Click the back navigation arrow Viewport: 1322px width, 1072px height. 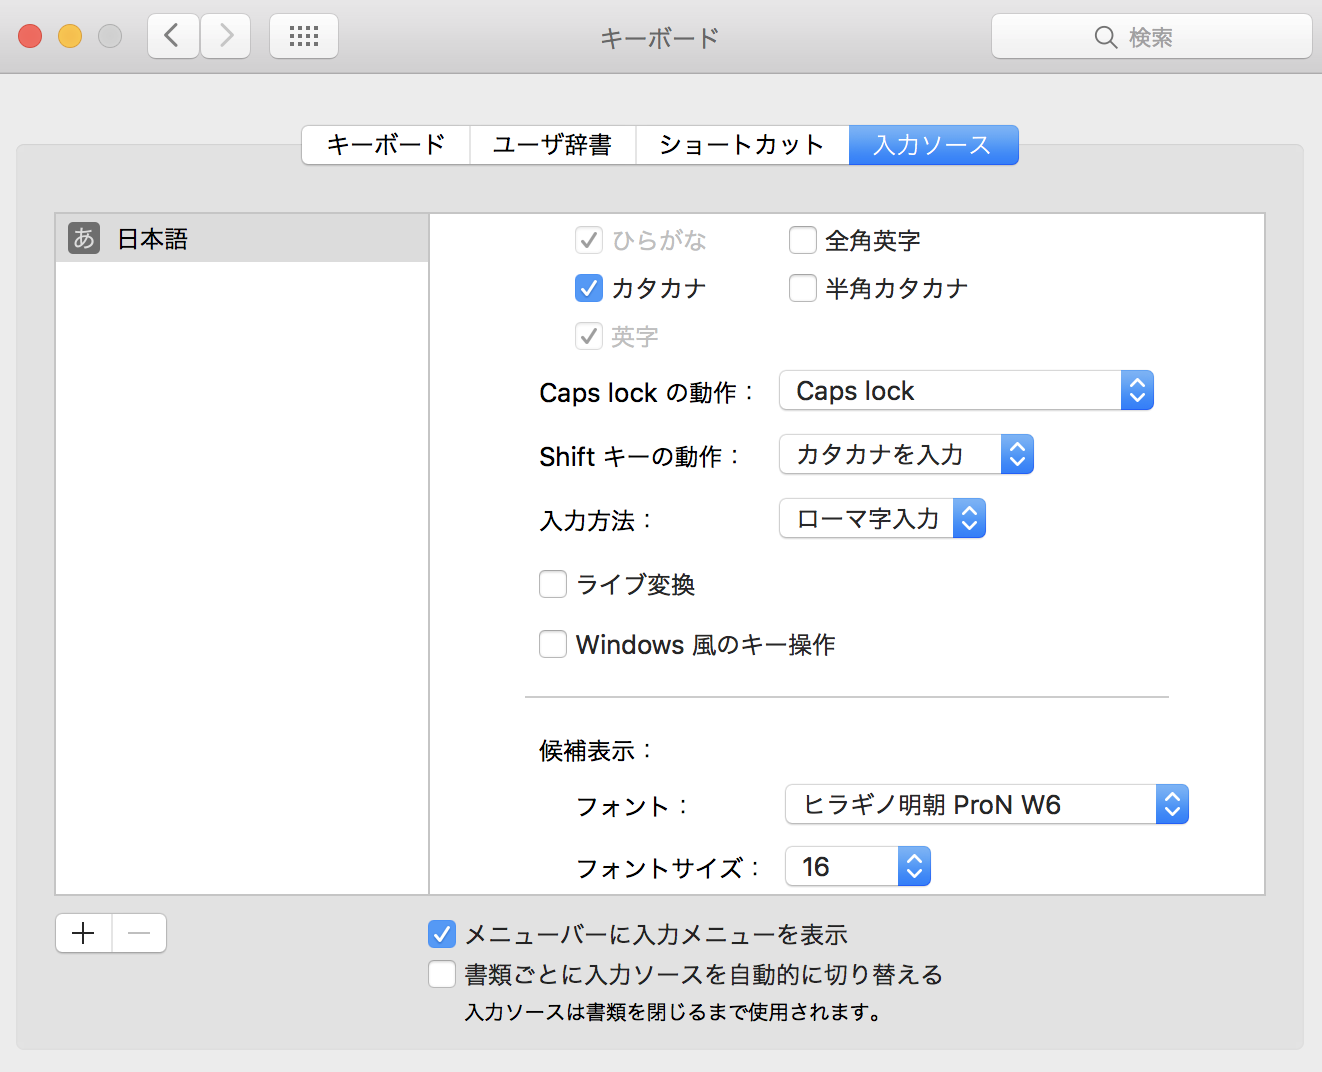(173, 37)
